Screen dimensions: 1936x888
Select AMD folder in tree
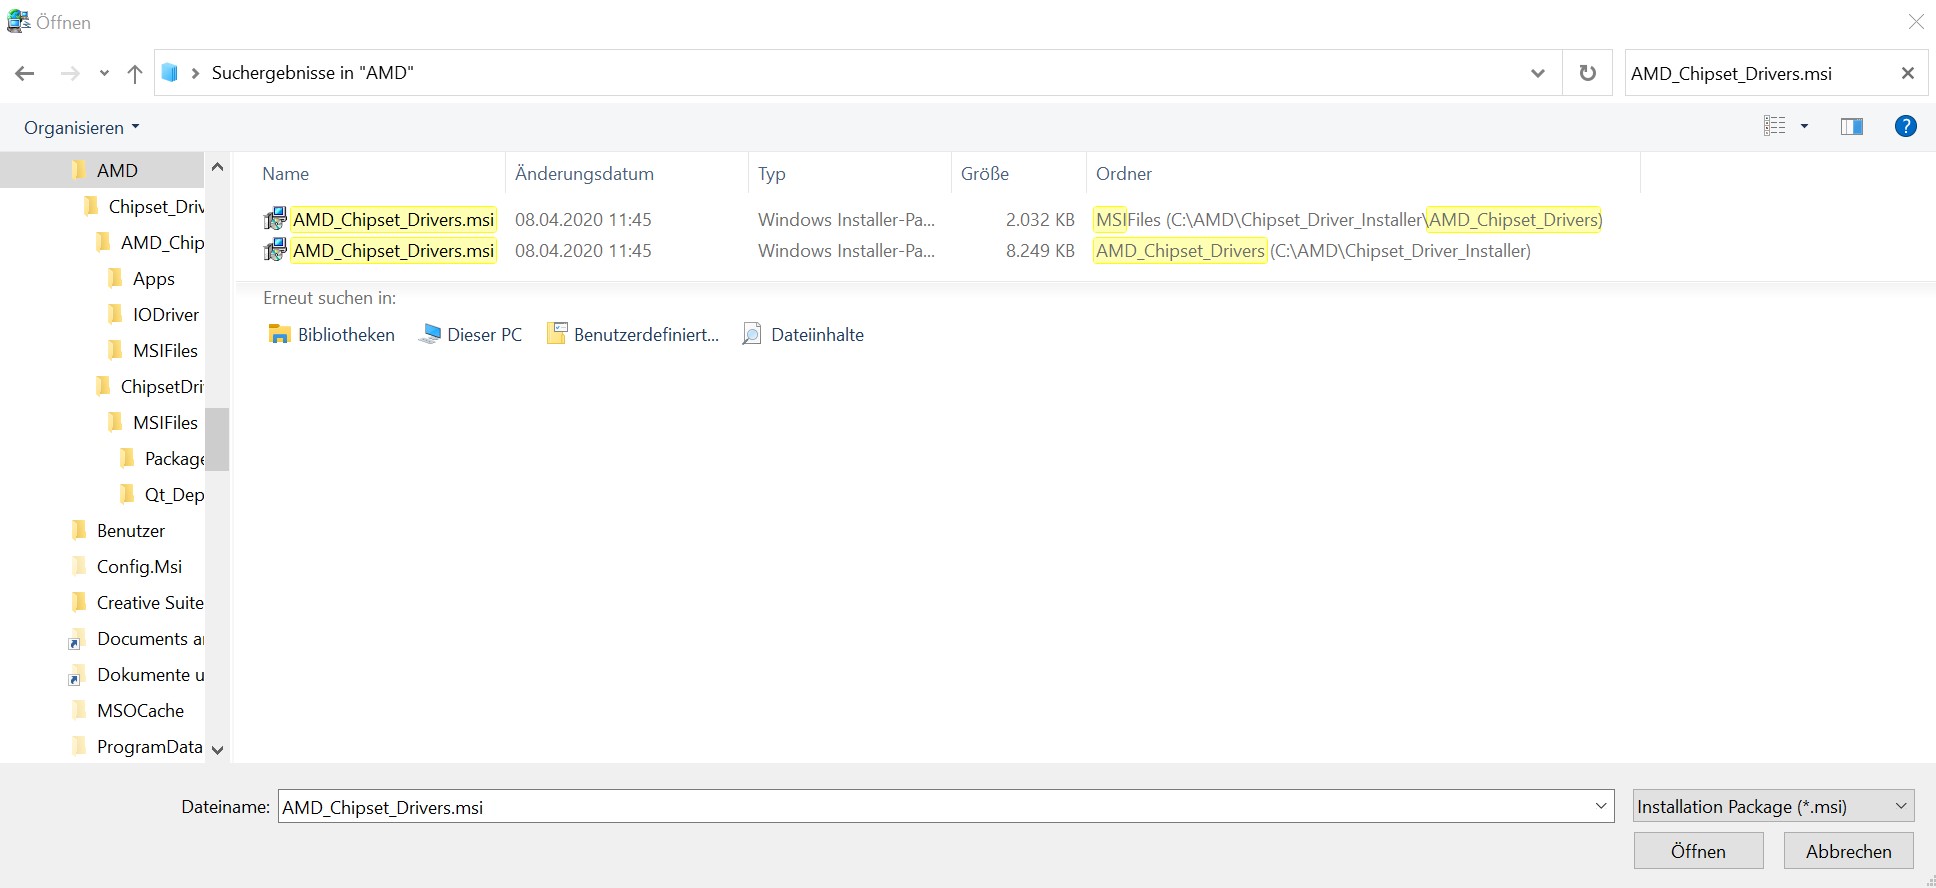click(x=103, y=170)
